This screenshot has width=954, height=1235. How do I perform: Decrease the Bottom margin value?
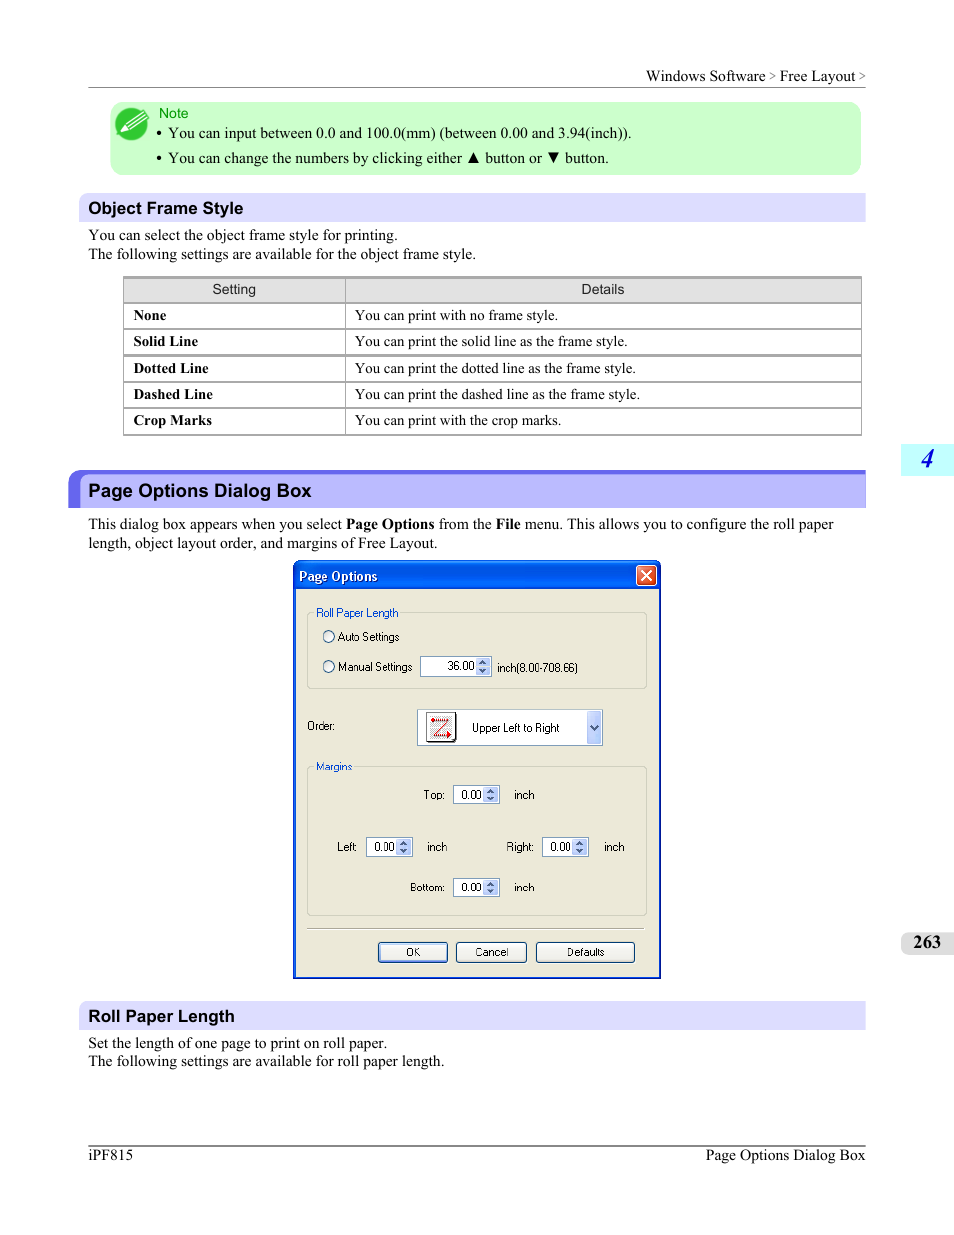(x=491, y=891)
